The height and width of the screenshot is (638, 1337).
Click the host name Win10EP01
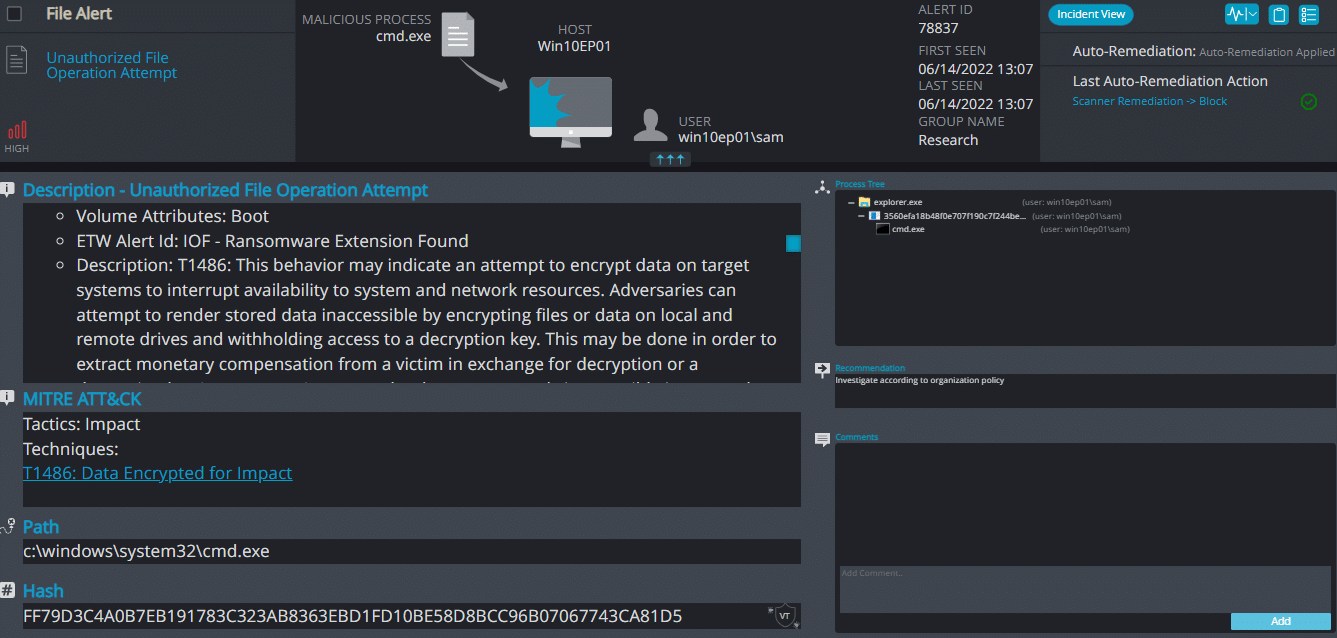click(574, 46)
